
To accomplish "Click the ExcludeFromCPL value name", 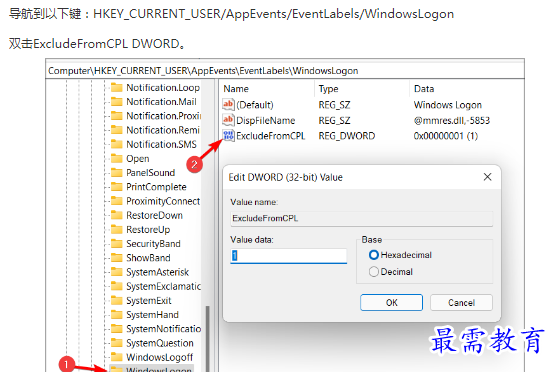I will tap(271, 136).
